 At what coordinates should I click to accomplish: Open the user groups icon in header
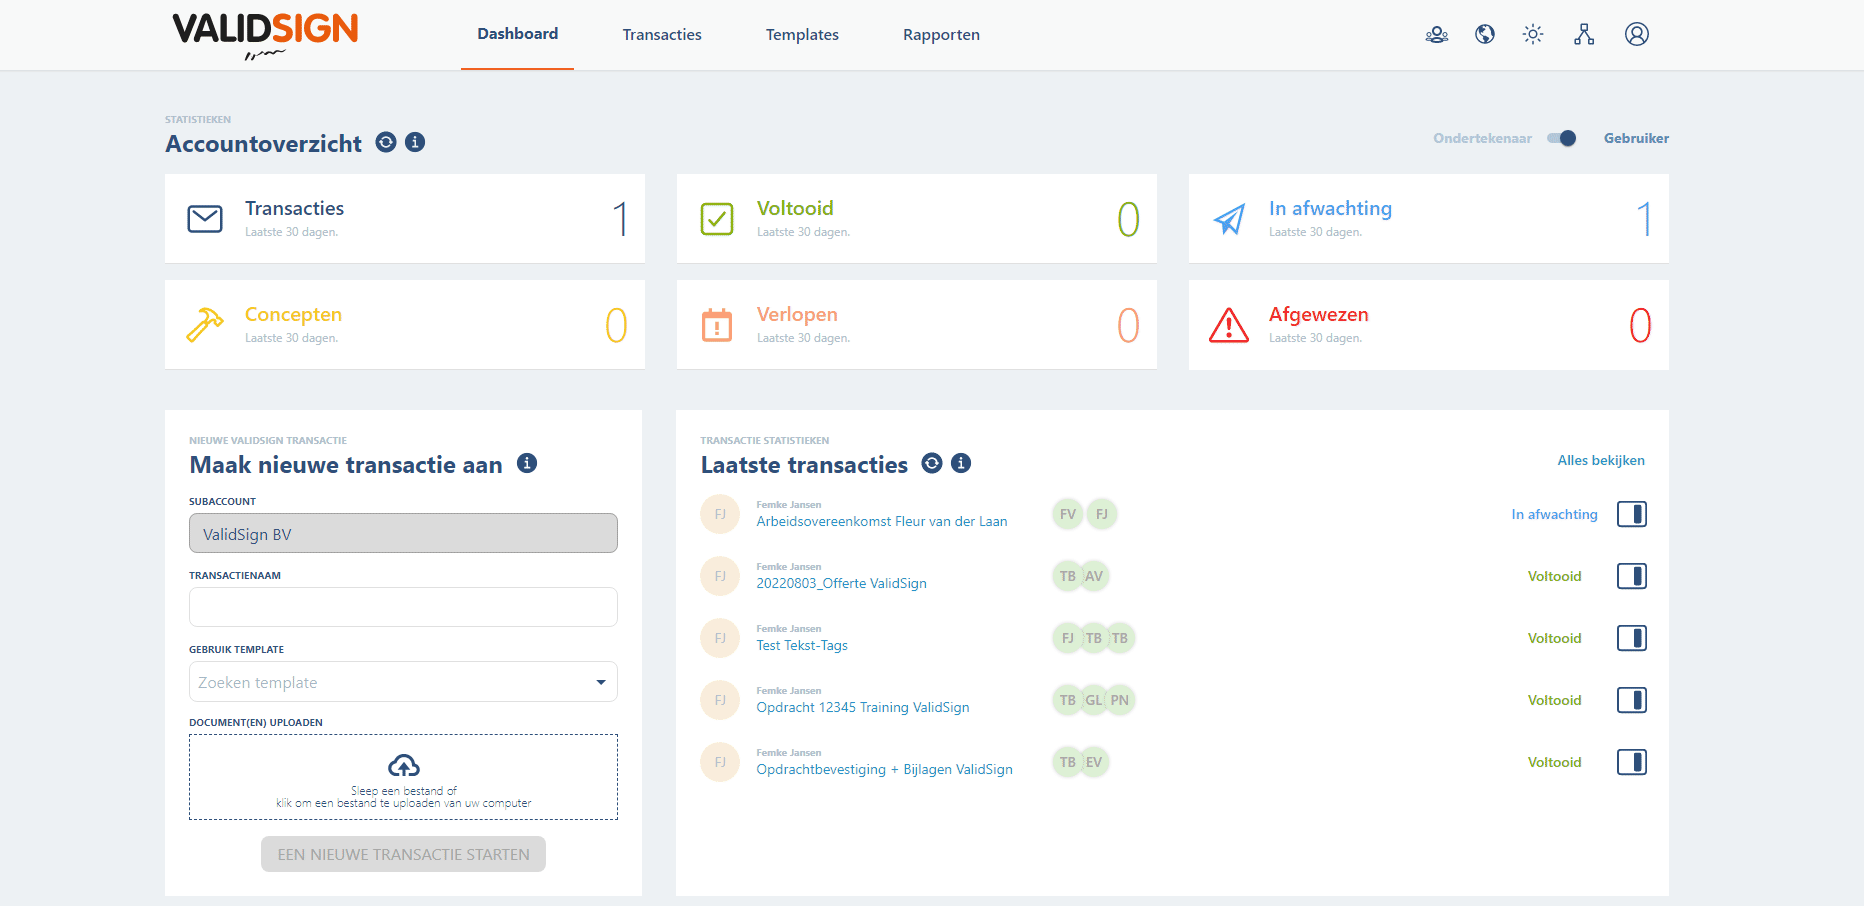pos(1436,35)
